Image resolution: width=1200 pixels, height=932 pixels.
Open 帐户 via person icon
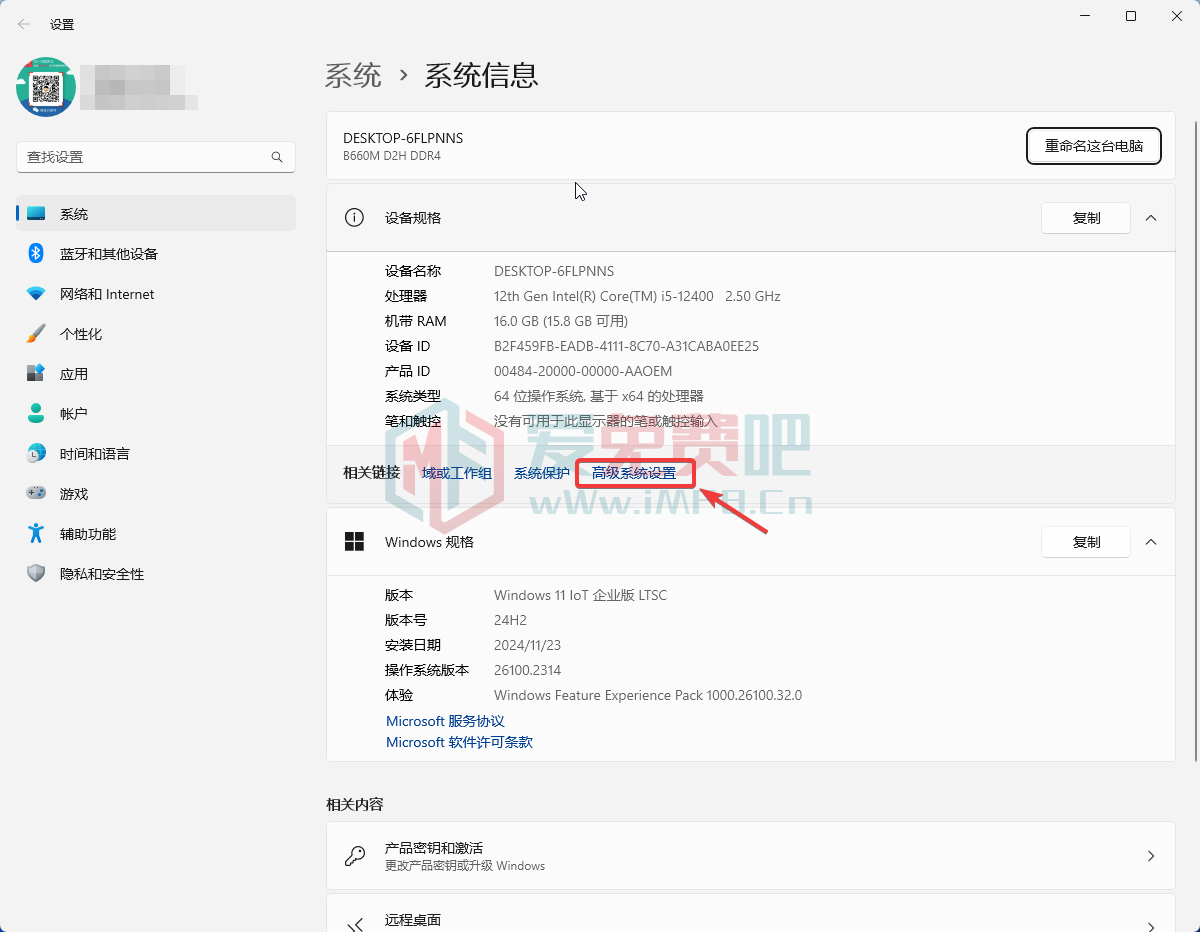36,414
